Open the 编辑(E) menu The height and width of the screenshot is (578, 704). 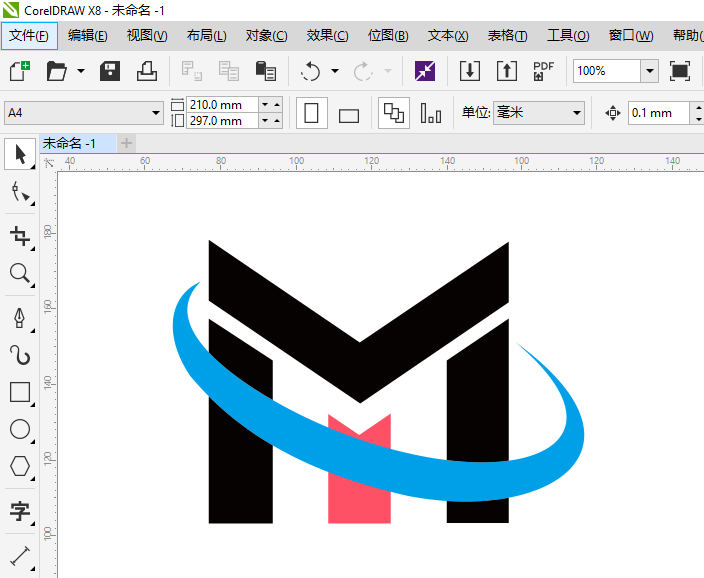pos(88,35)
